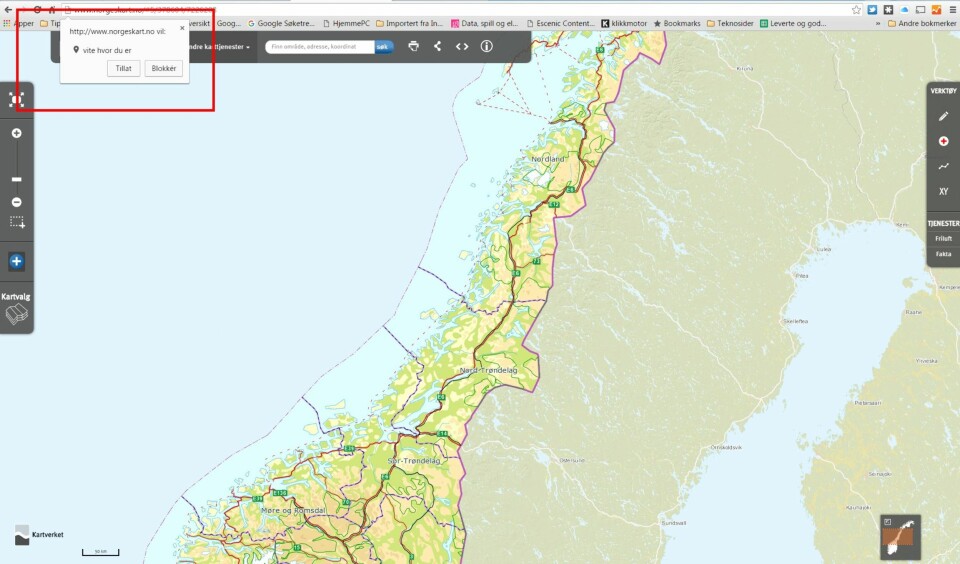Open the XY coordinates tool

click(943, 191)
